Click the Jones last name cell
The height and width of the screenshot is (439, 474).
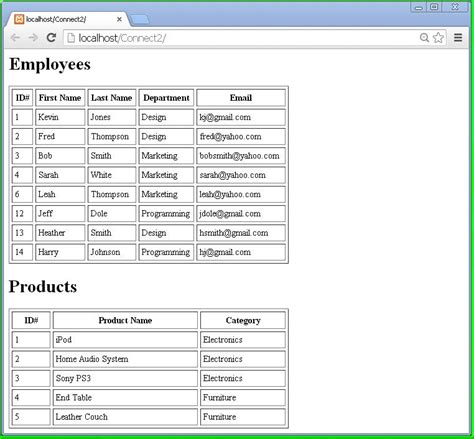coord(112,117)
